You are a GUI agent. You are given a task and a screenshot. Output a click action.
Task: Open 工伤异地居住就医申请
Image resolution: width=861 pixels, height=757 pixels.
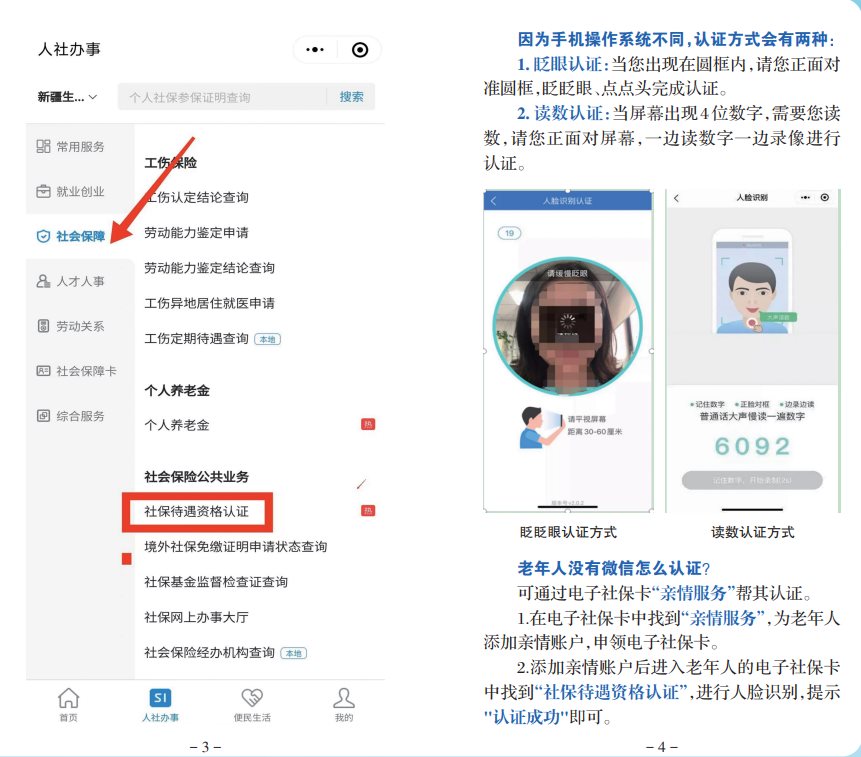point(209,303)
